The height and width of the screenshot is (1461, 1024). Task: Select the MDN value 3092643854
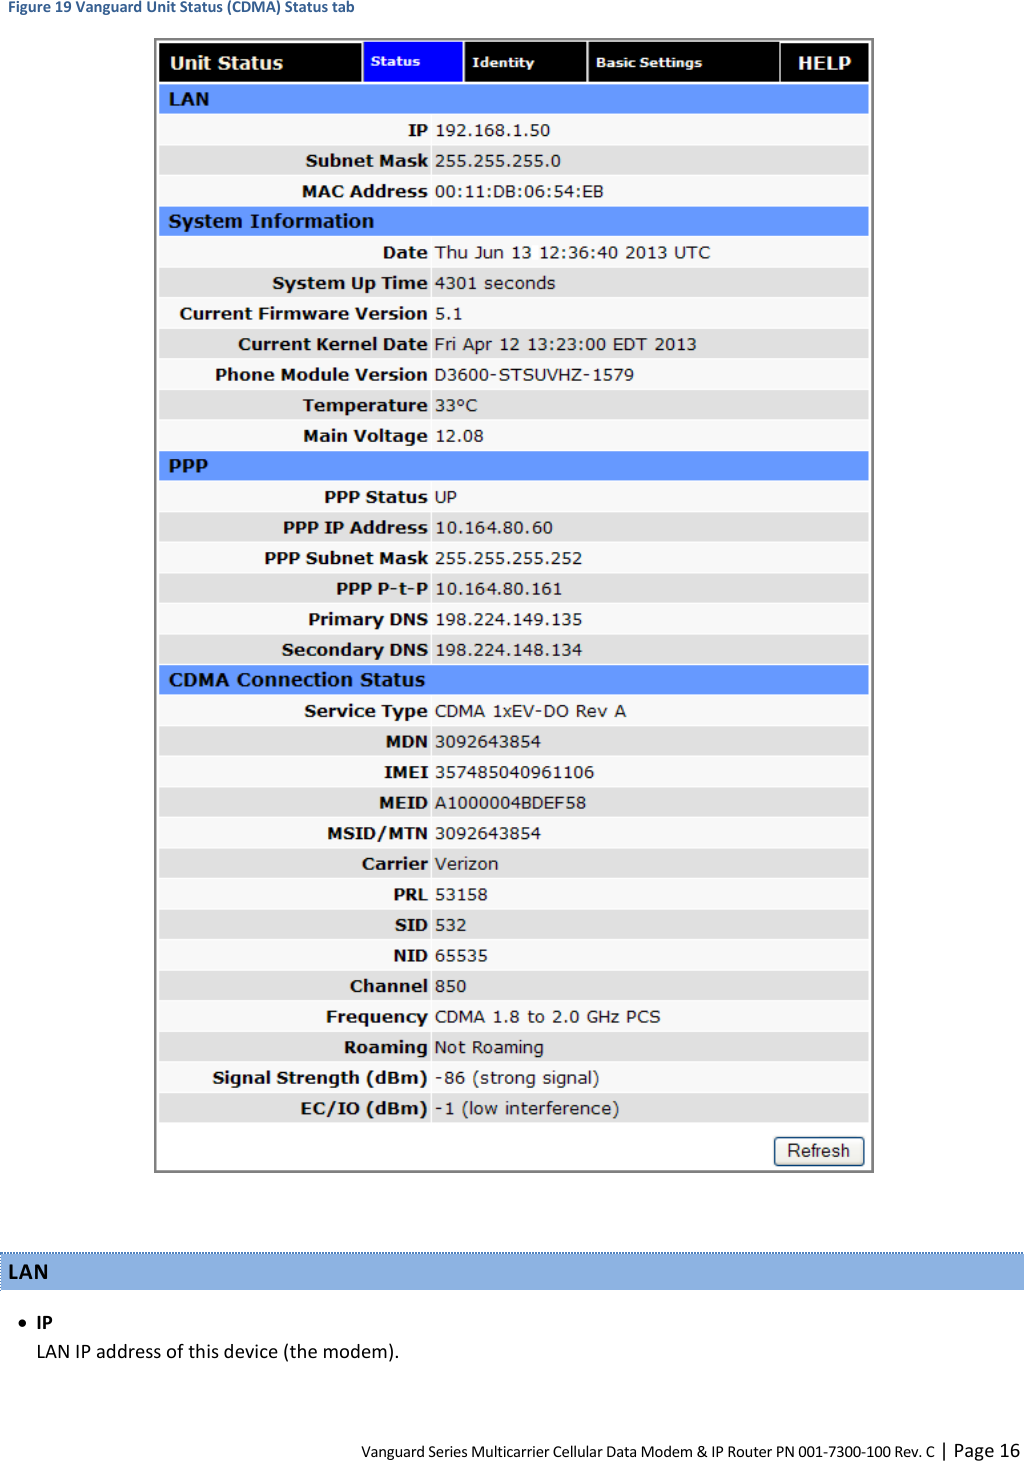(487, 742)
